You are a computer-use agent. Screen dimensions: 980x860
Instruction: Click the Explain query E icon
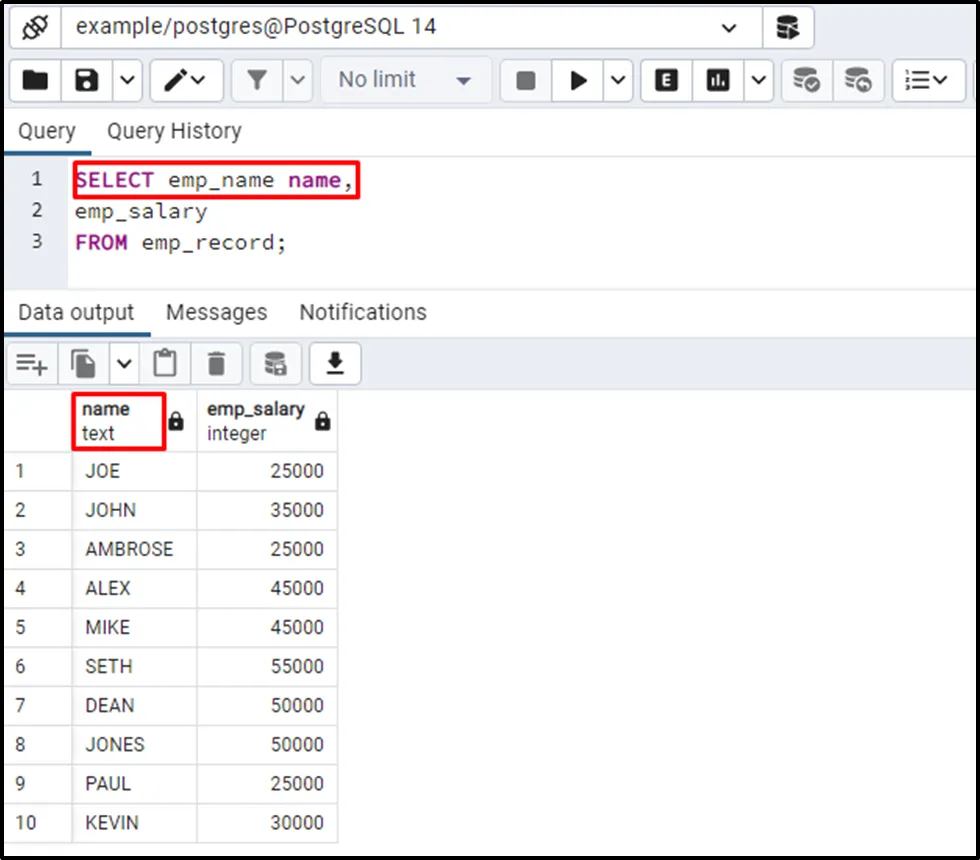pyautogui.click(x=666, y=81)
